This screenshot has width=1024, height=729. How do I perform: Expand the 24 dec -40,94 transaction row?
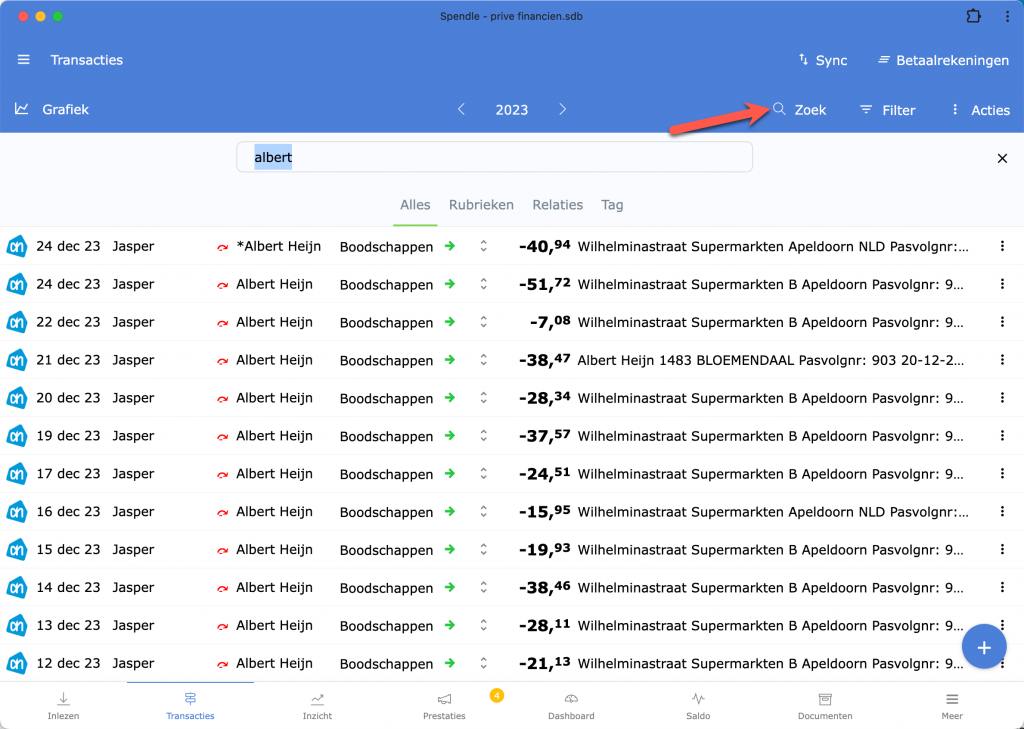pos(483,246)
